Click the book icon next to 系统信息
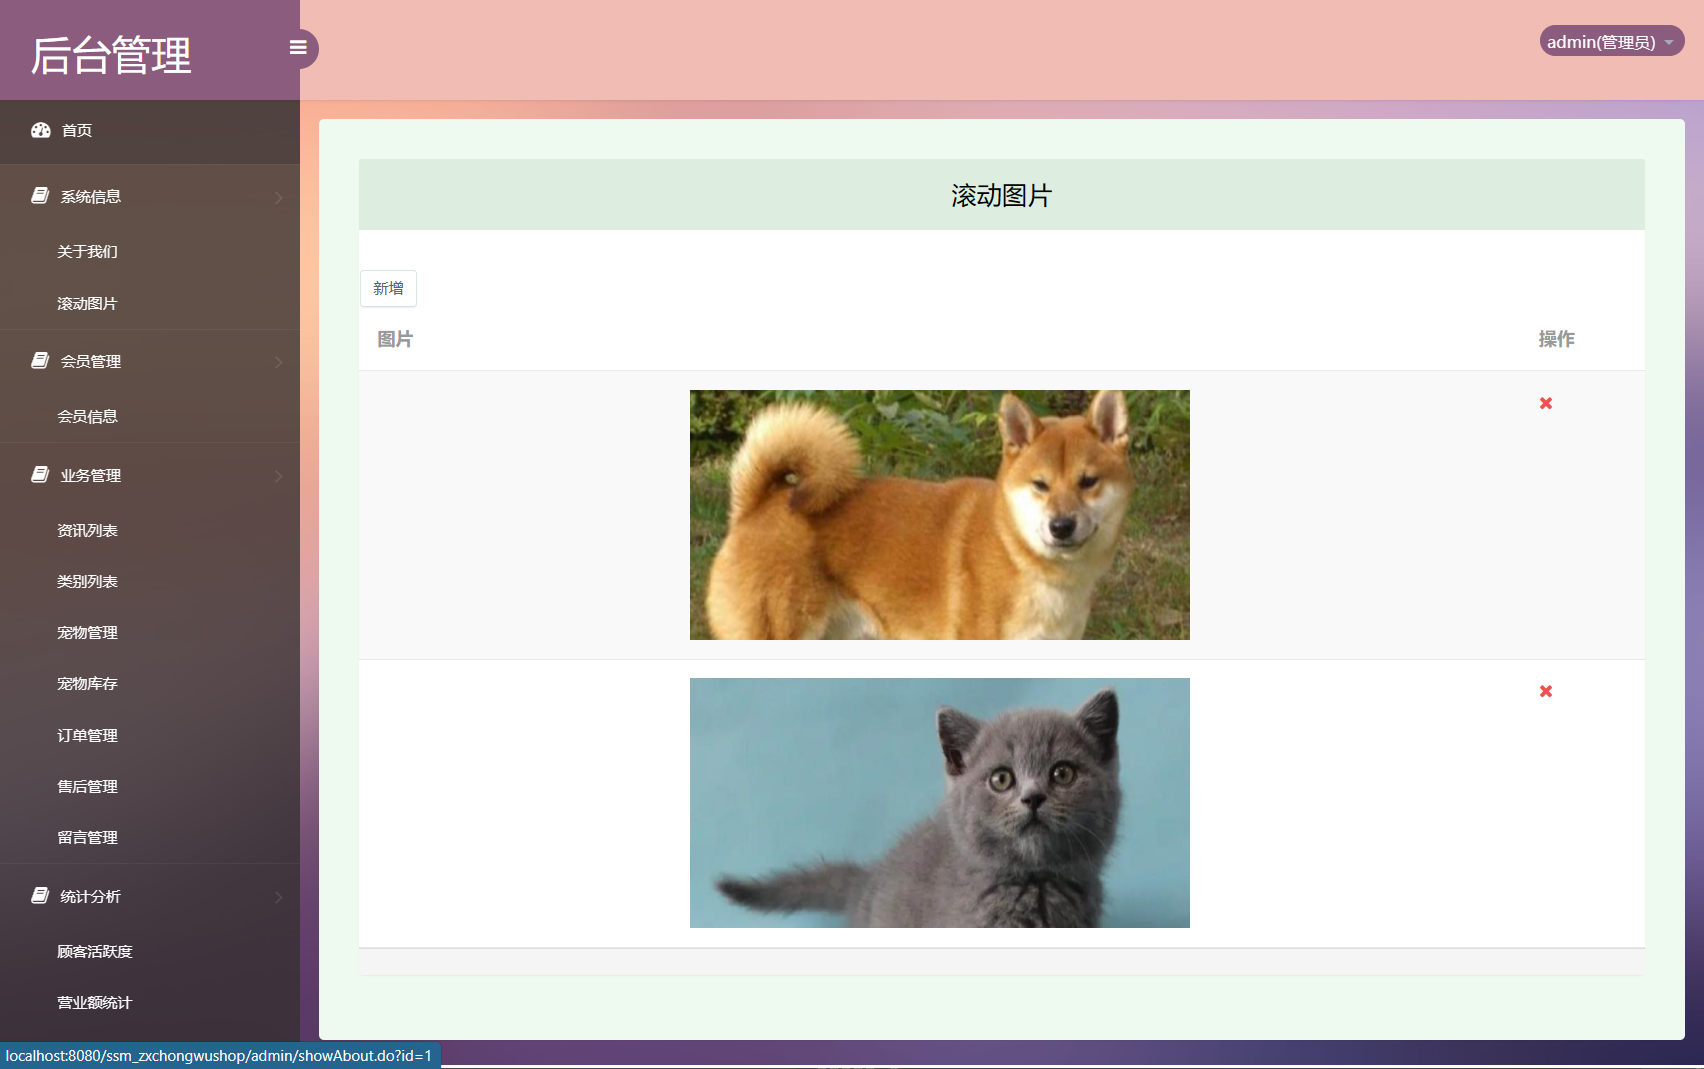The image size is (1704, 1069). click(39, 195)
